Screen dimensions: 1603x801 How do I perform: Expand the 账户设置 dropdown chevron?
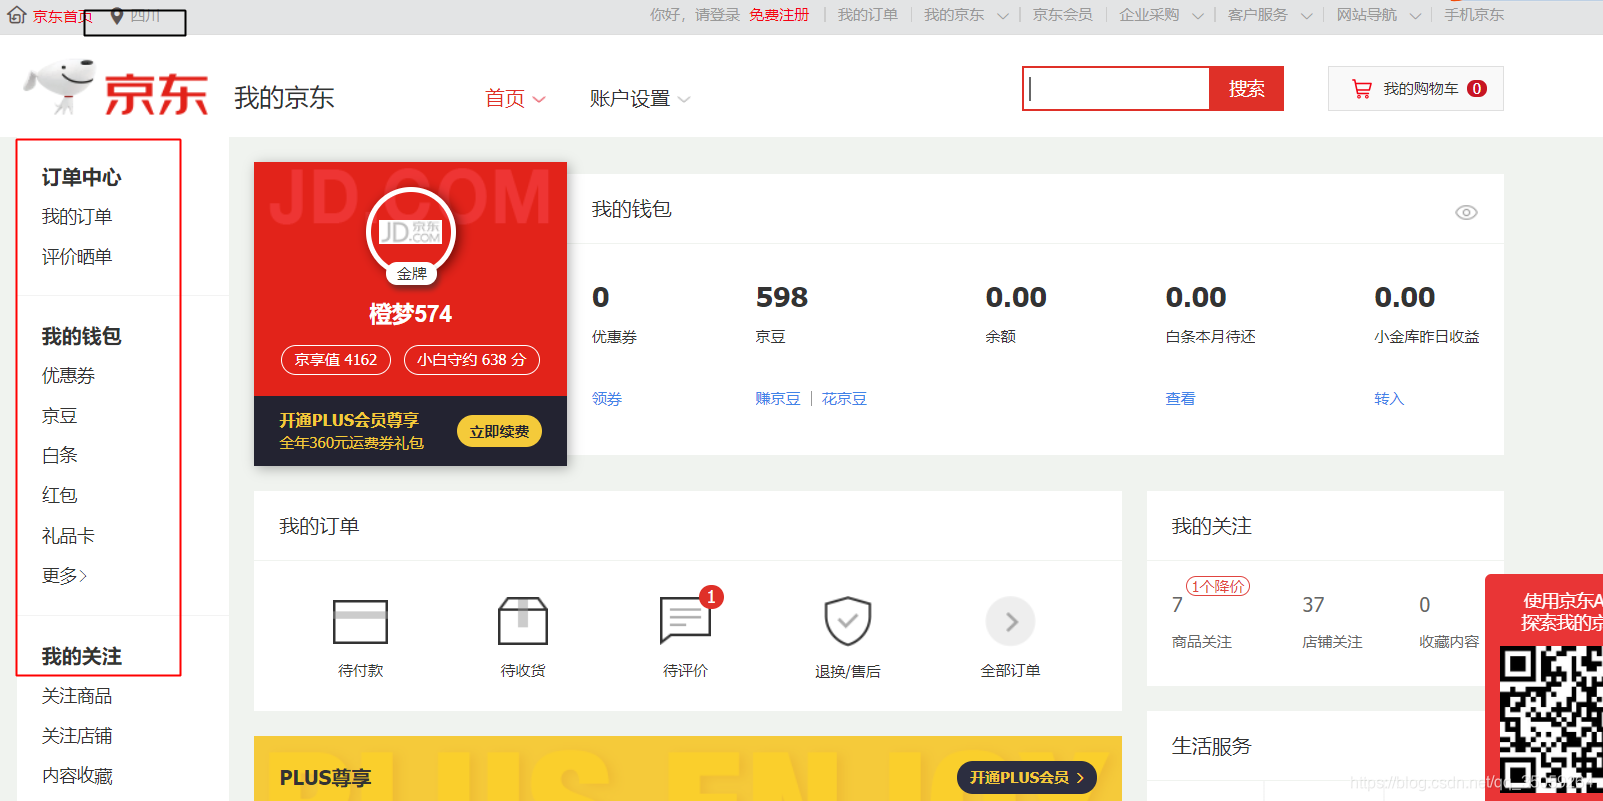pos(684,99)
